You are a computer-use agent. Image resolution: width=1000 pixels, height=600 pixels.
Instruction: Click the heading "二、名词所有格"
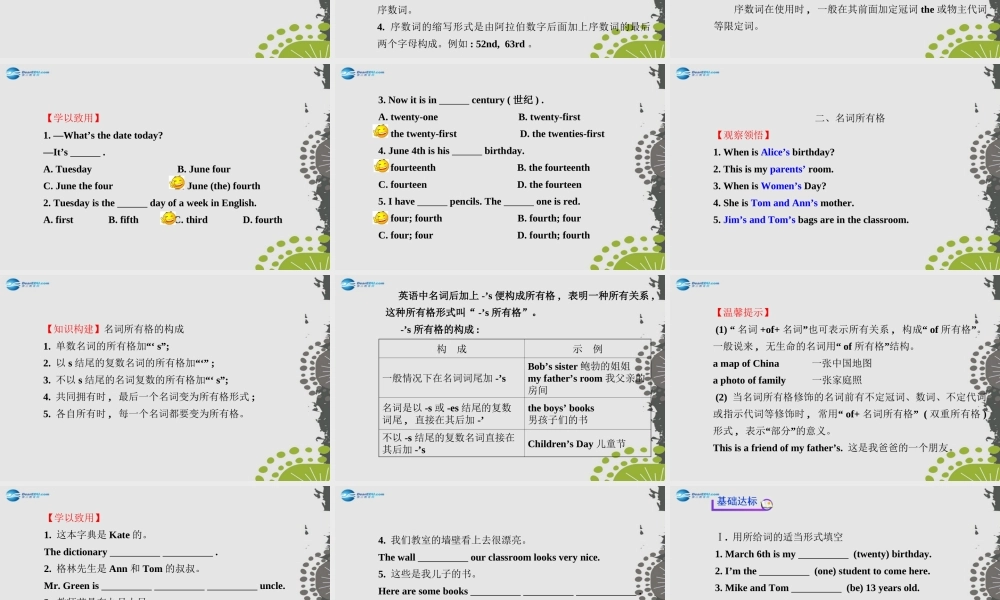coord(849,118)
